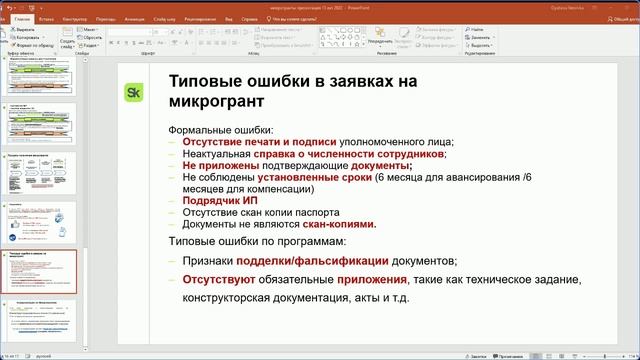Open the Home (Главная) ribbon tab

22,19
